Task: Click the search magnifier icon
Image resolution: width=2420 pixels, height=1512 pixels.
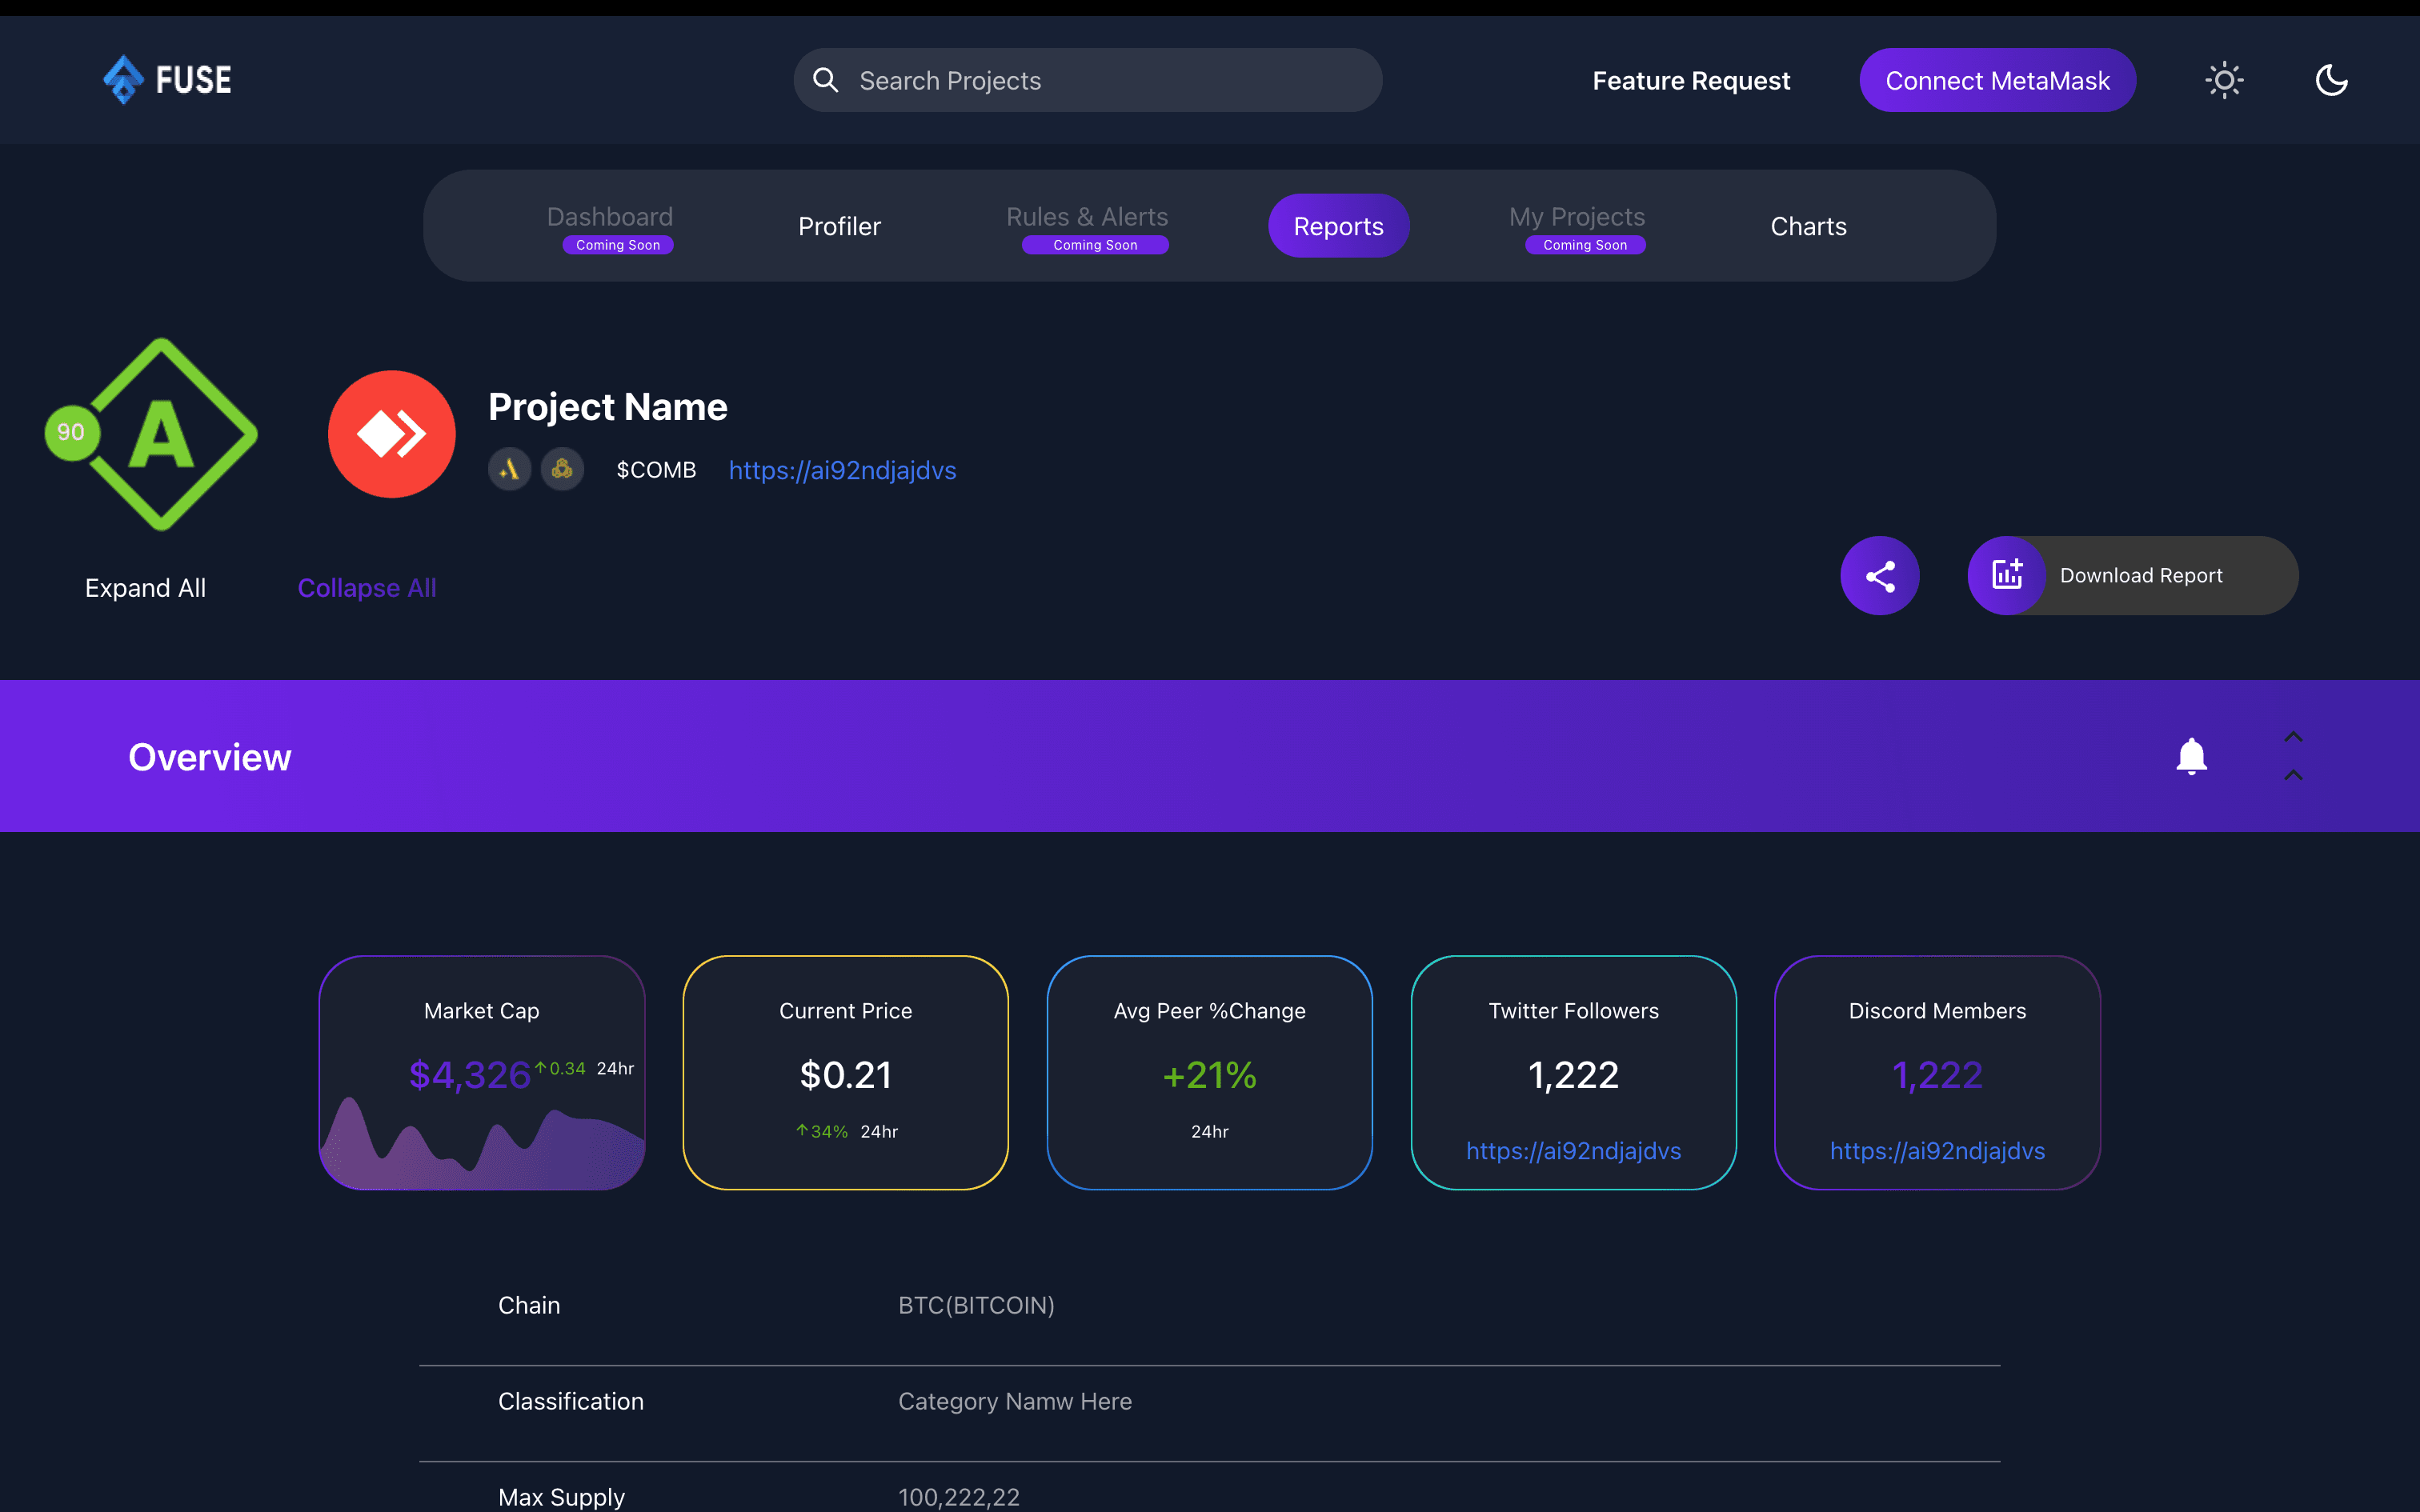Action: (827, 78)
